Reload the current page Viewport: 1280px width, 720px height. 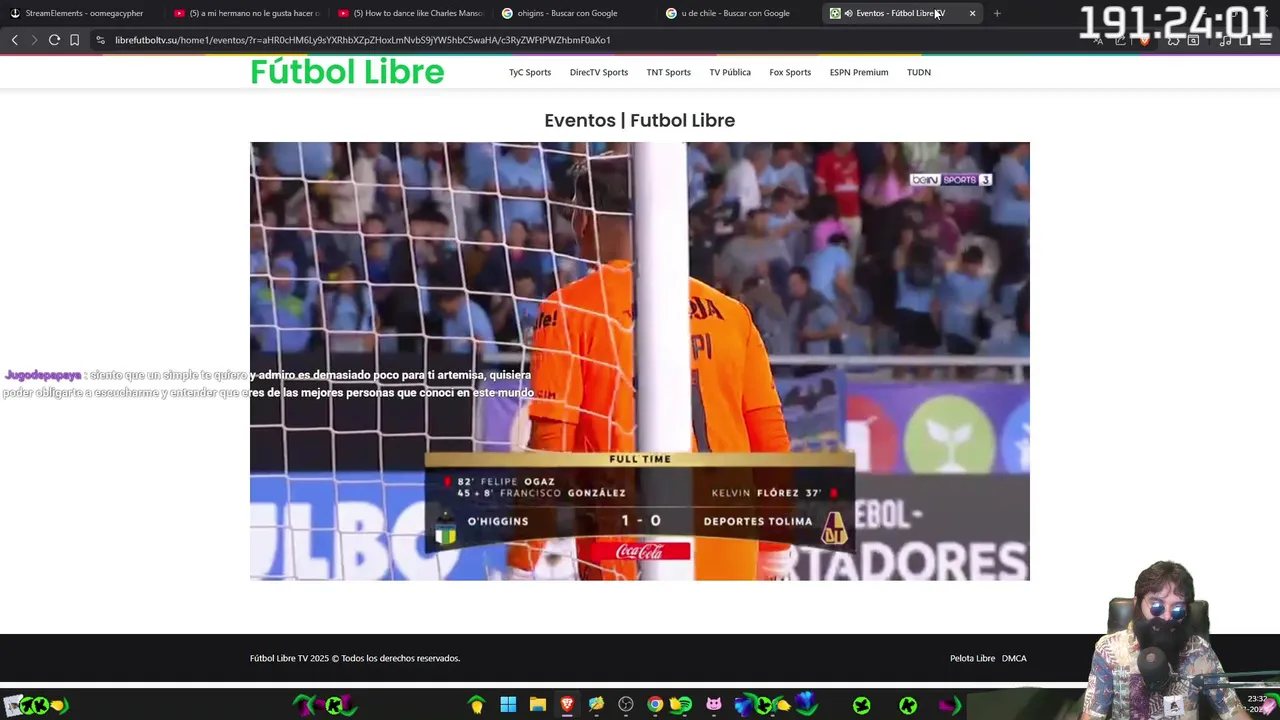click(54, 40)
